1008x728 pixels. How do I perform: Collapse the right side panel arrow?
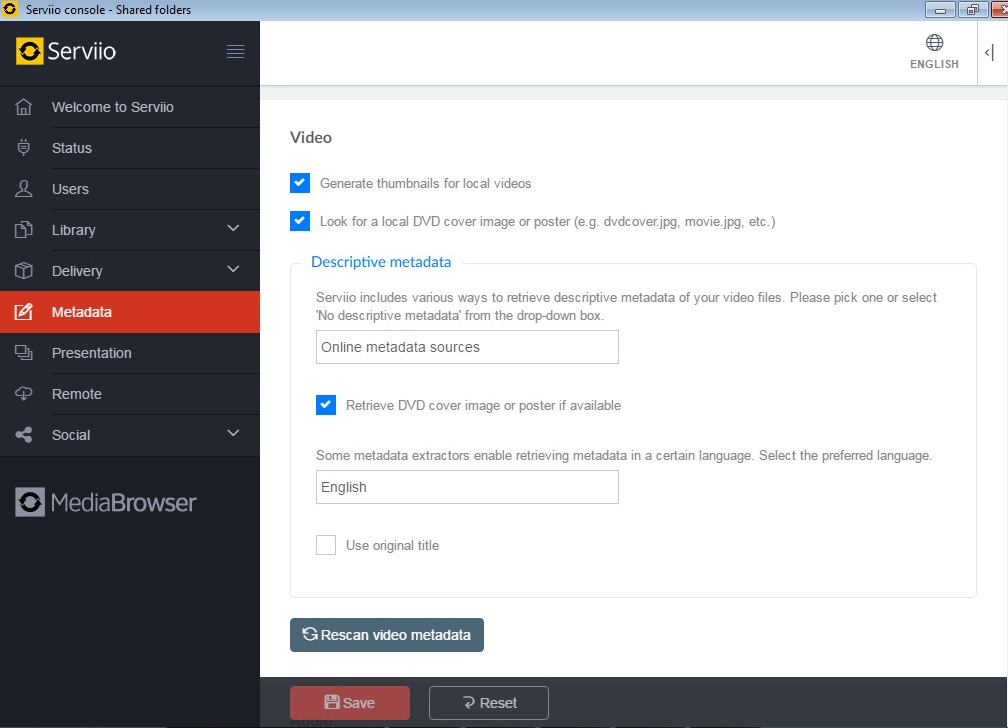point(988,53)
